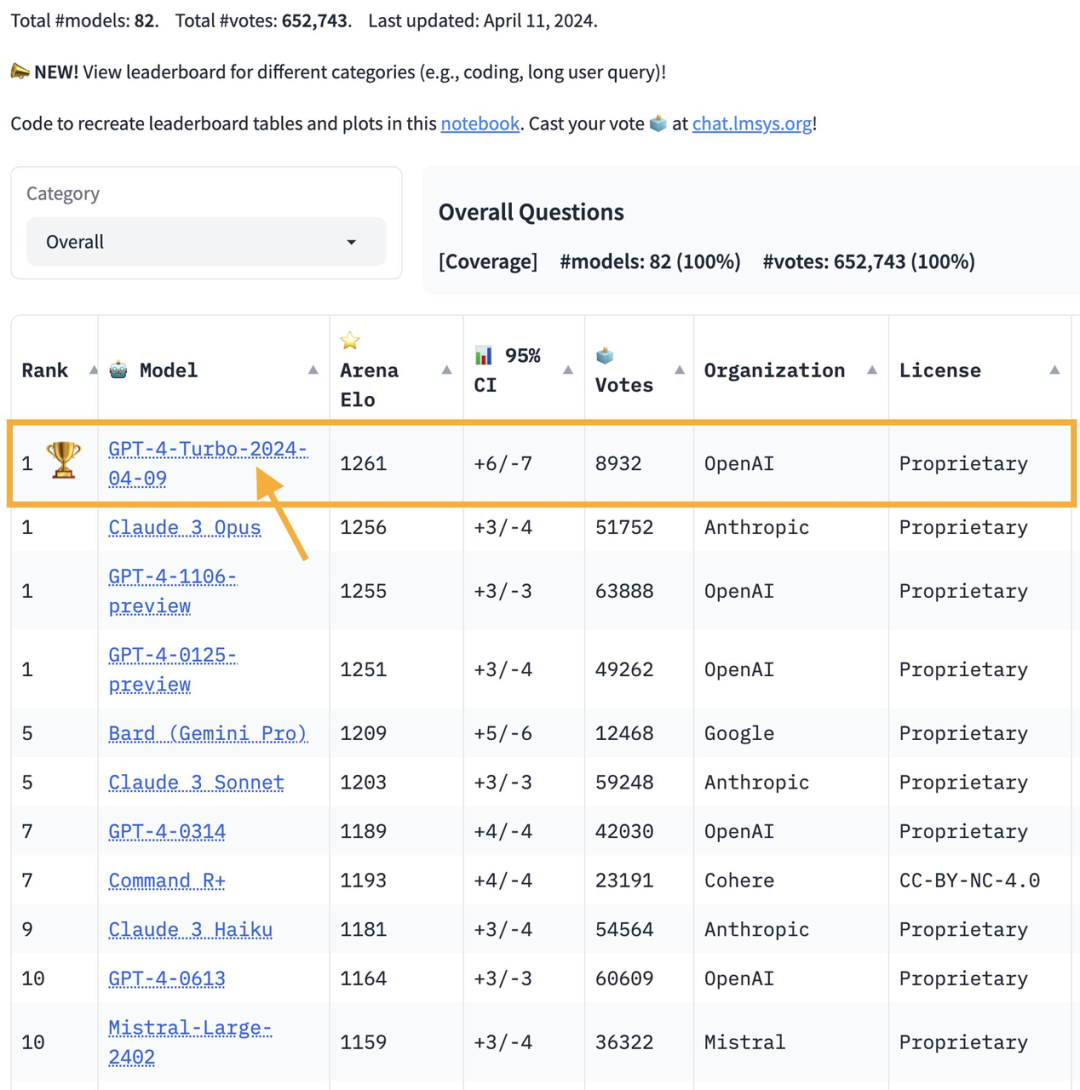This screenshot has height=1090, width=1080.
Task: Click the trophy icon in first rank row
Action: [65, 460]
